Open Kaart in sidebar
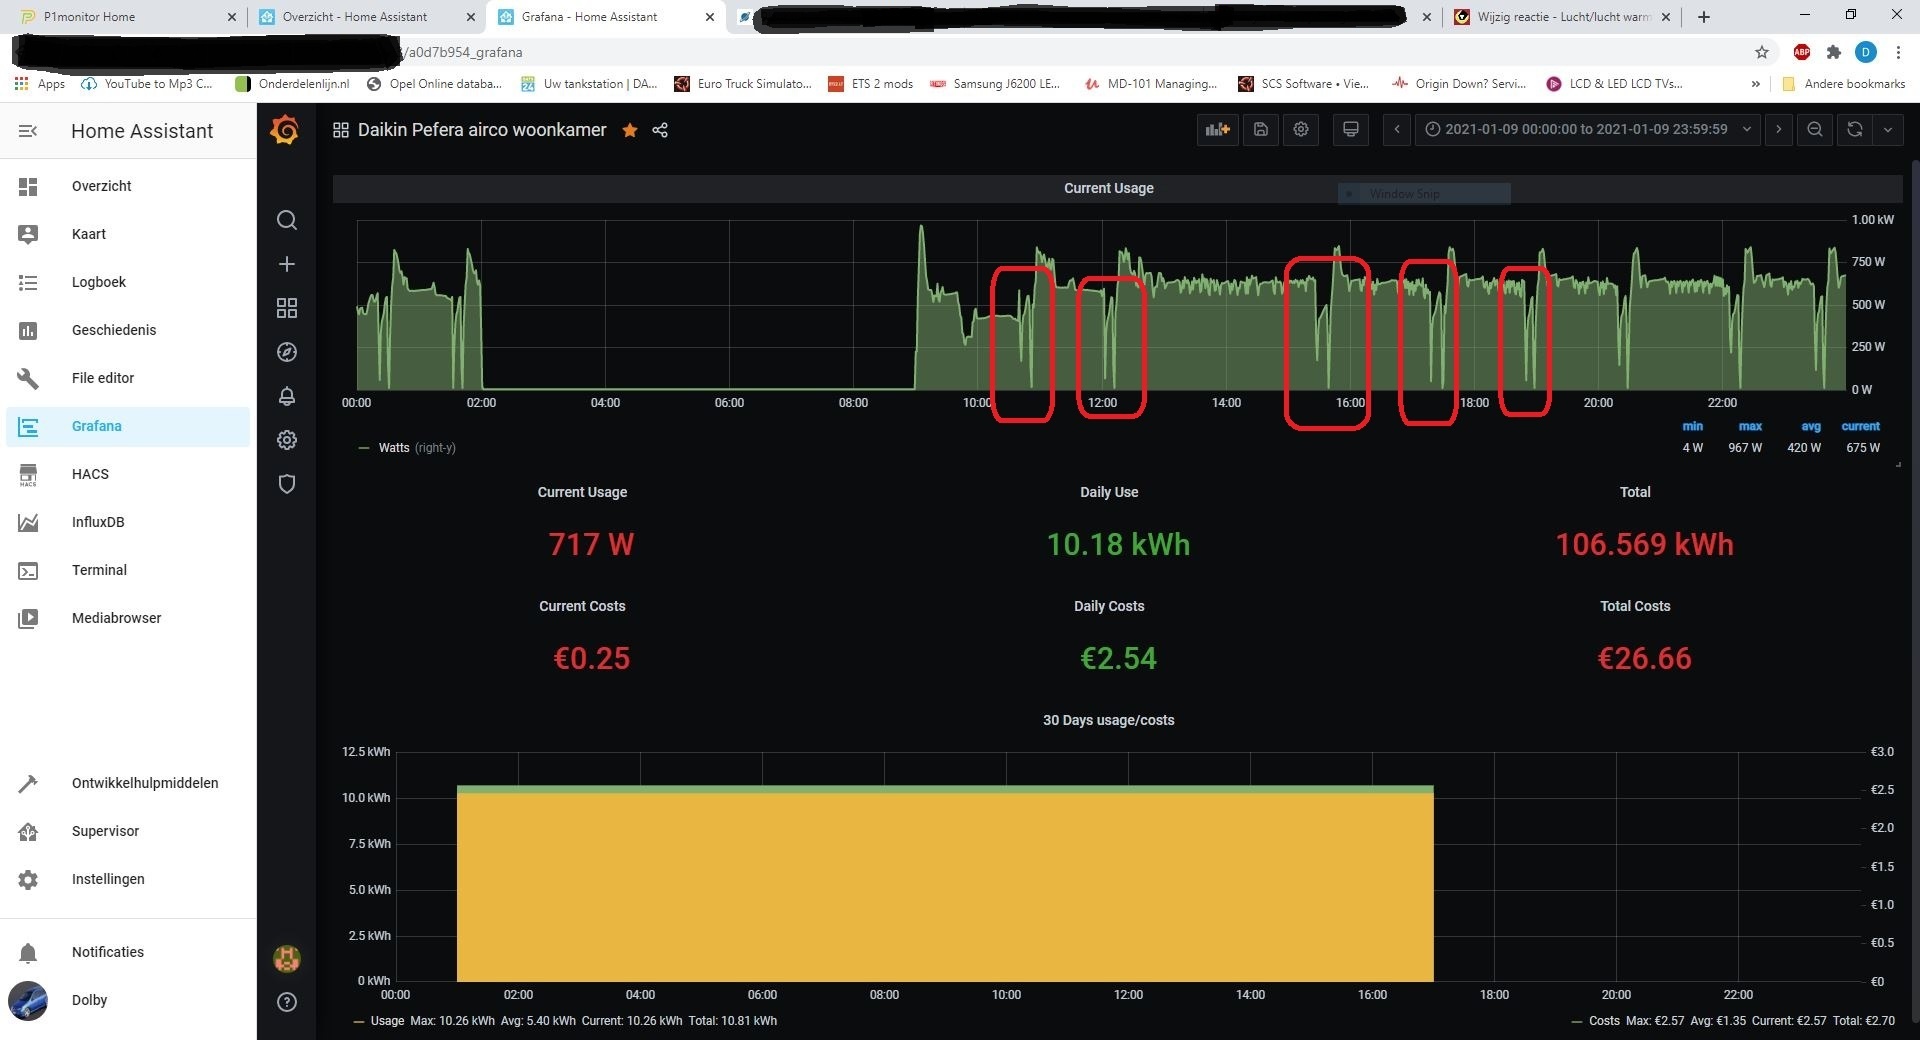 [x=128, y=234]
